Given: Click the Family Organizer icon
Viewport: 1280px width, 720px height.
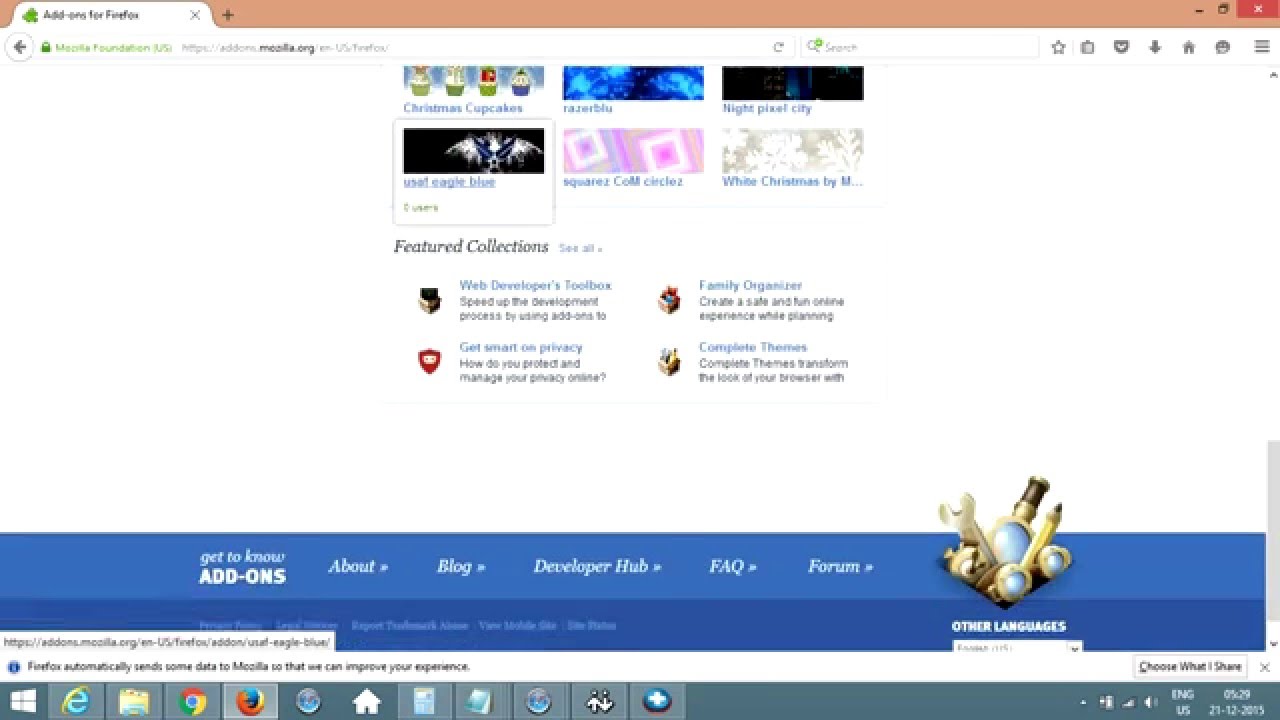Looking at the screenshot, I should click(669, 300).
